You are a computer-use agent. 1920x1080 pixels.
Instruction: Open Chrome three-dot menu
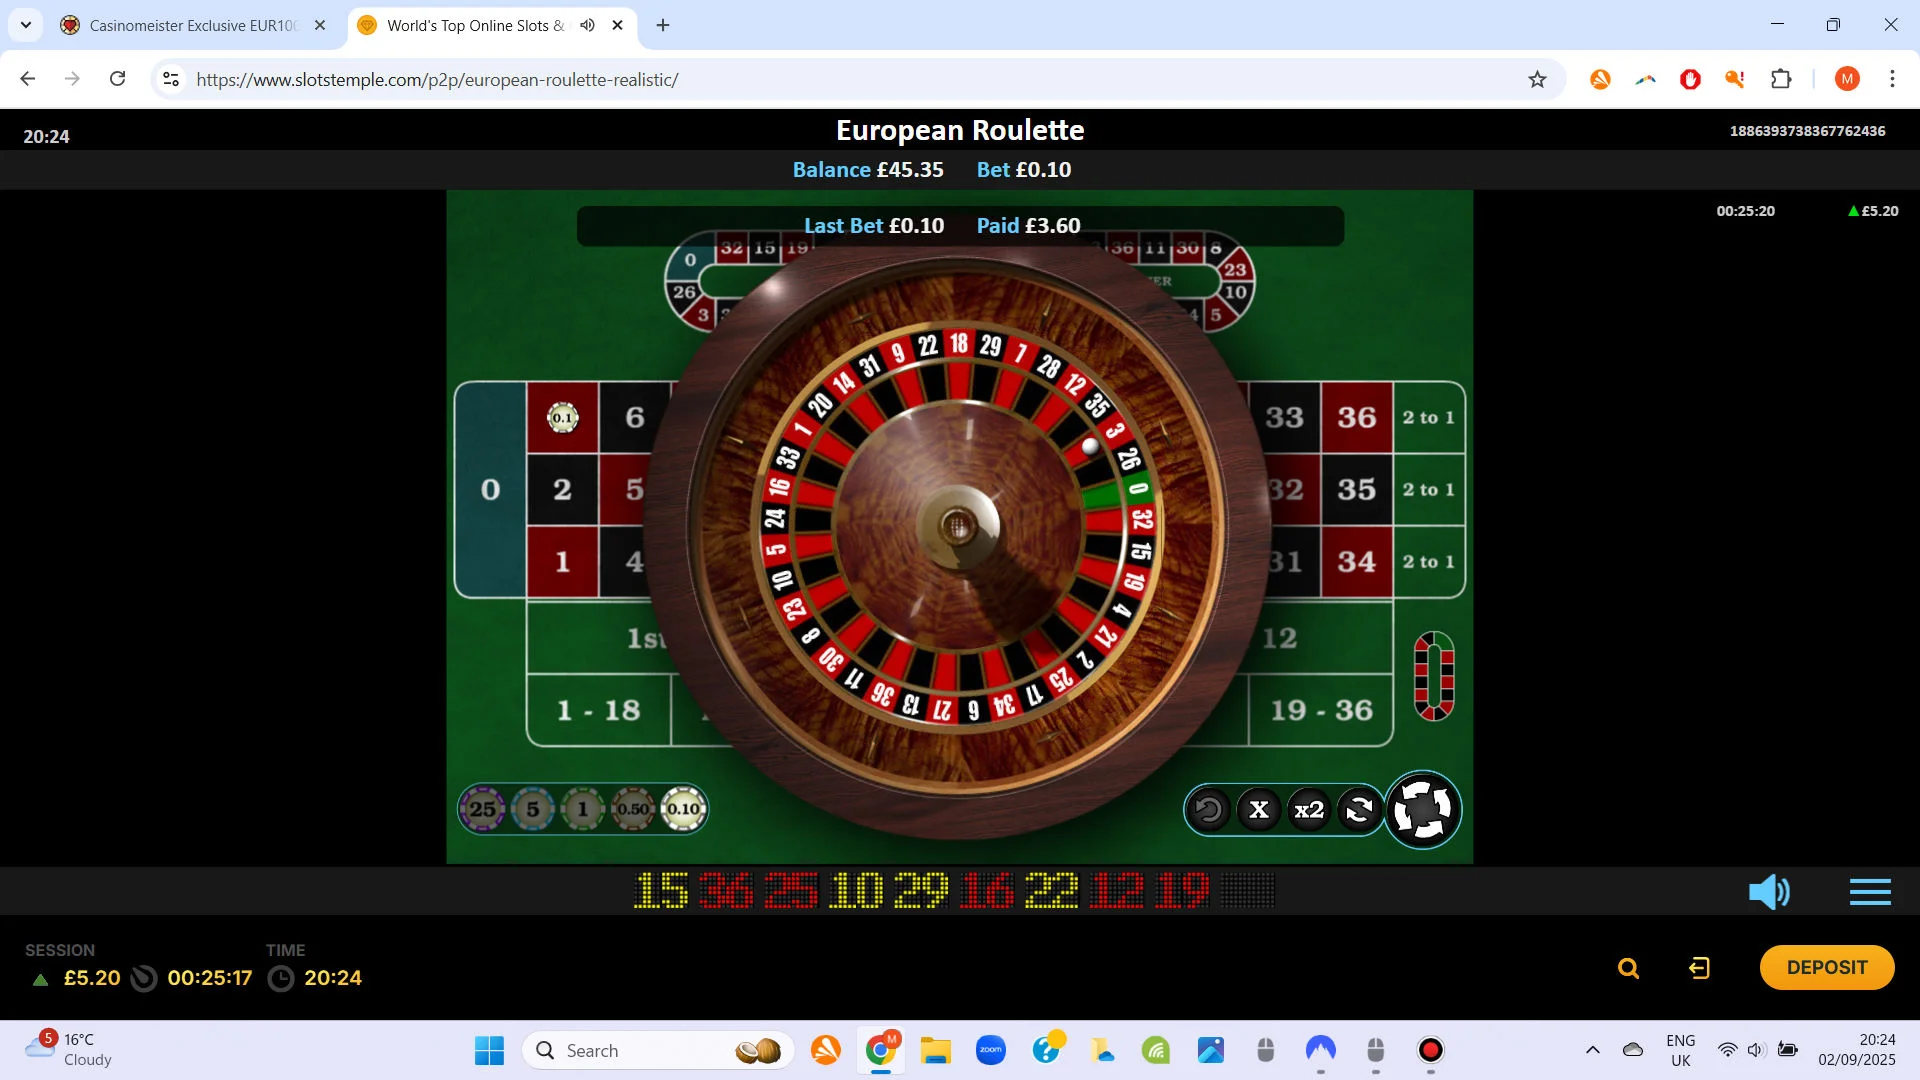click(x=1892, y=79)
